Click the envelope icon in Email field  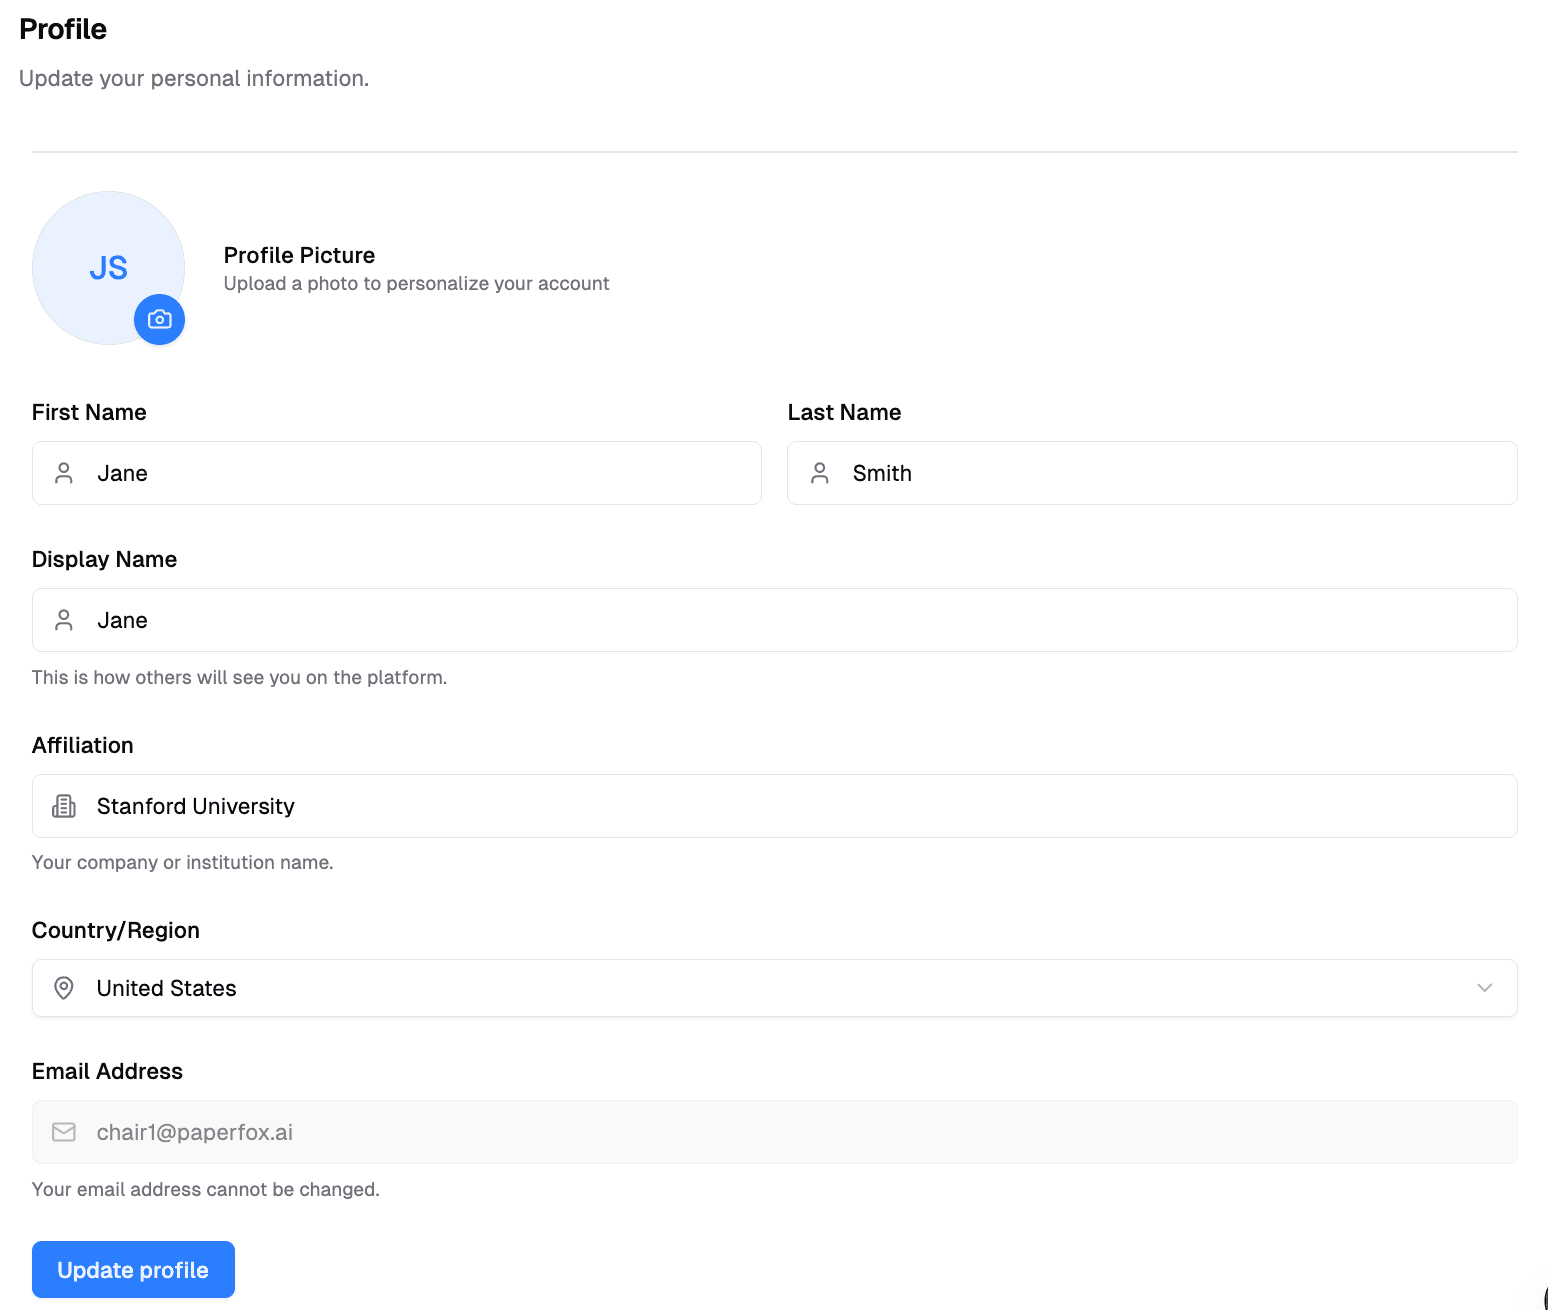(64, 1132)
